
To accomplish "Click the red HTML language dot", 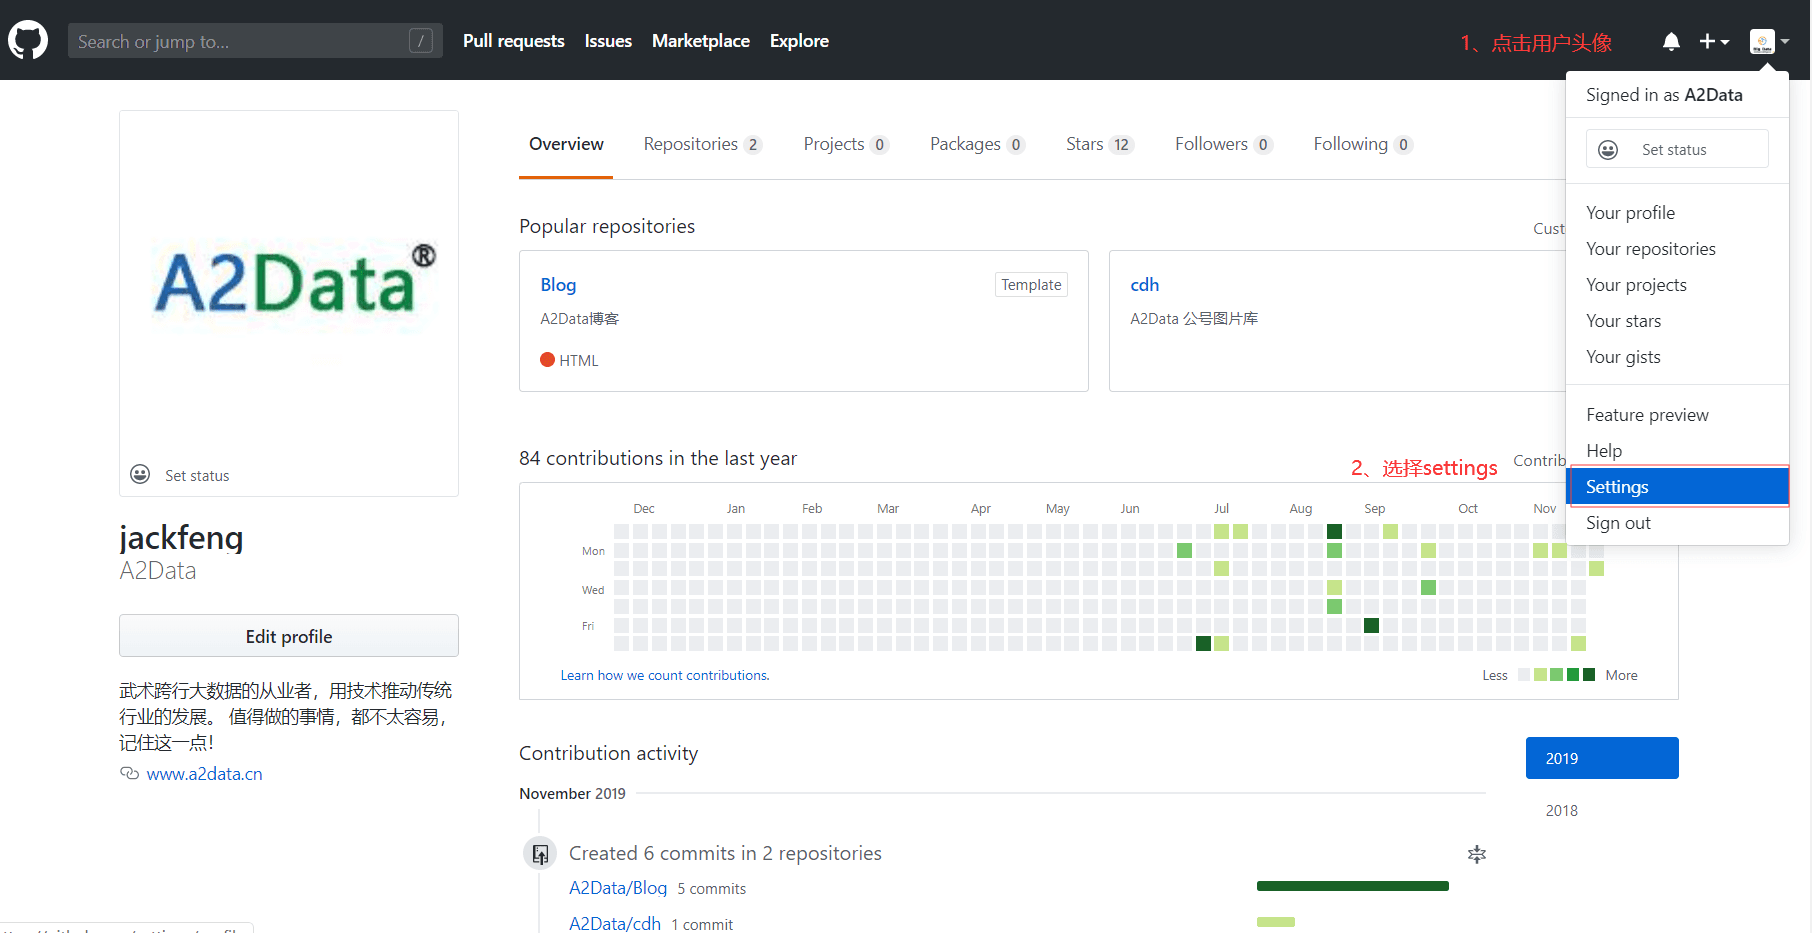I will [547, 360].
